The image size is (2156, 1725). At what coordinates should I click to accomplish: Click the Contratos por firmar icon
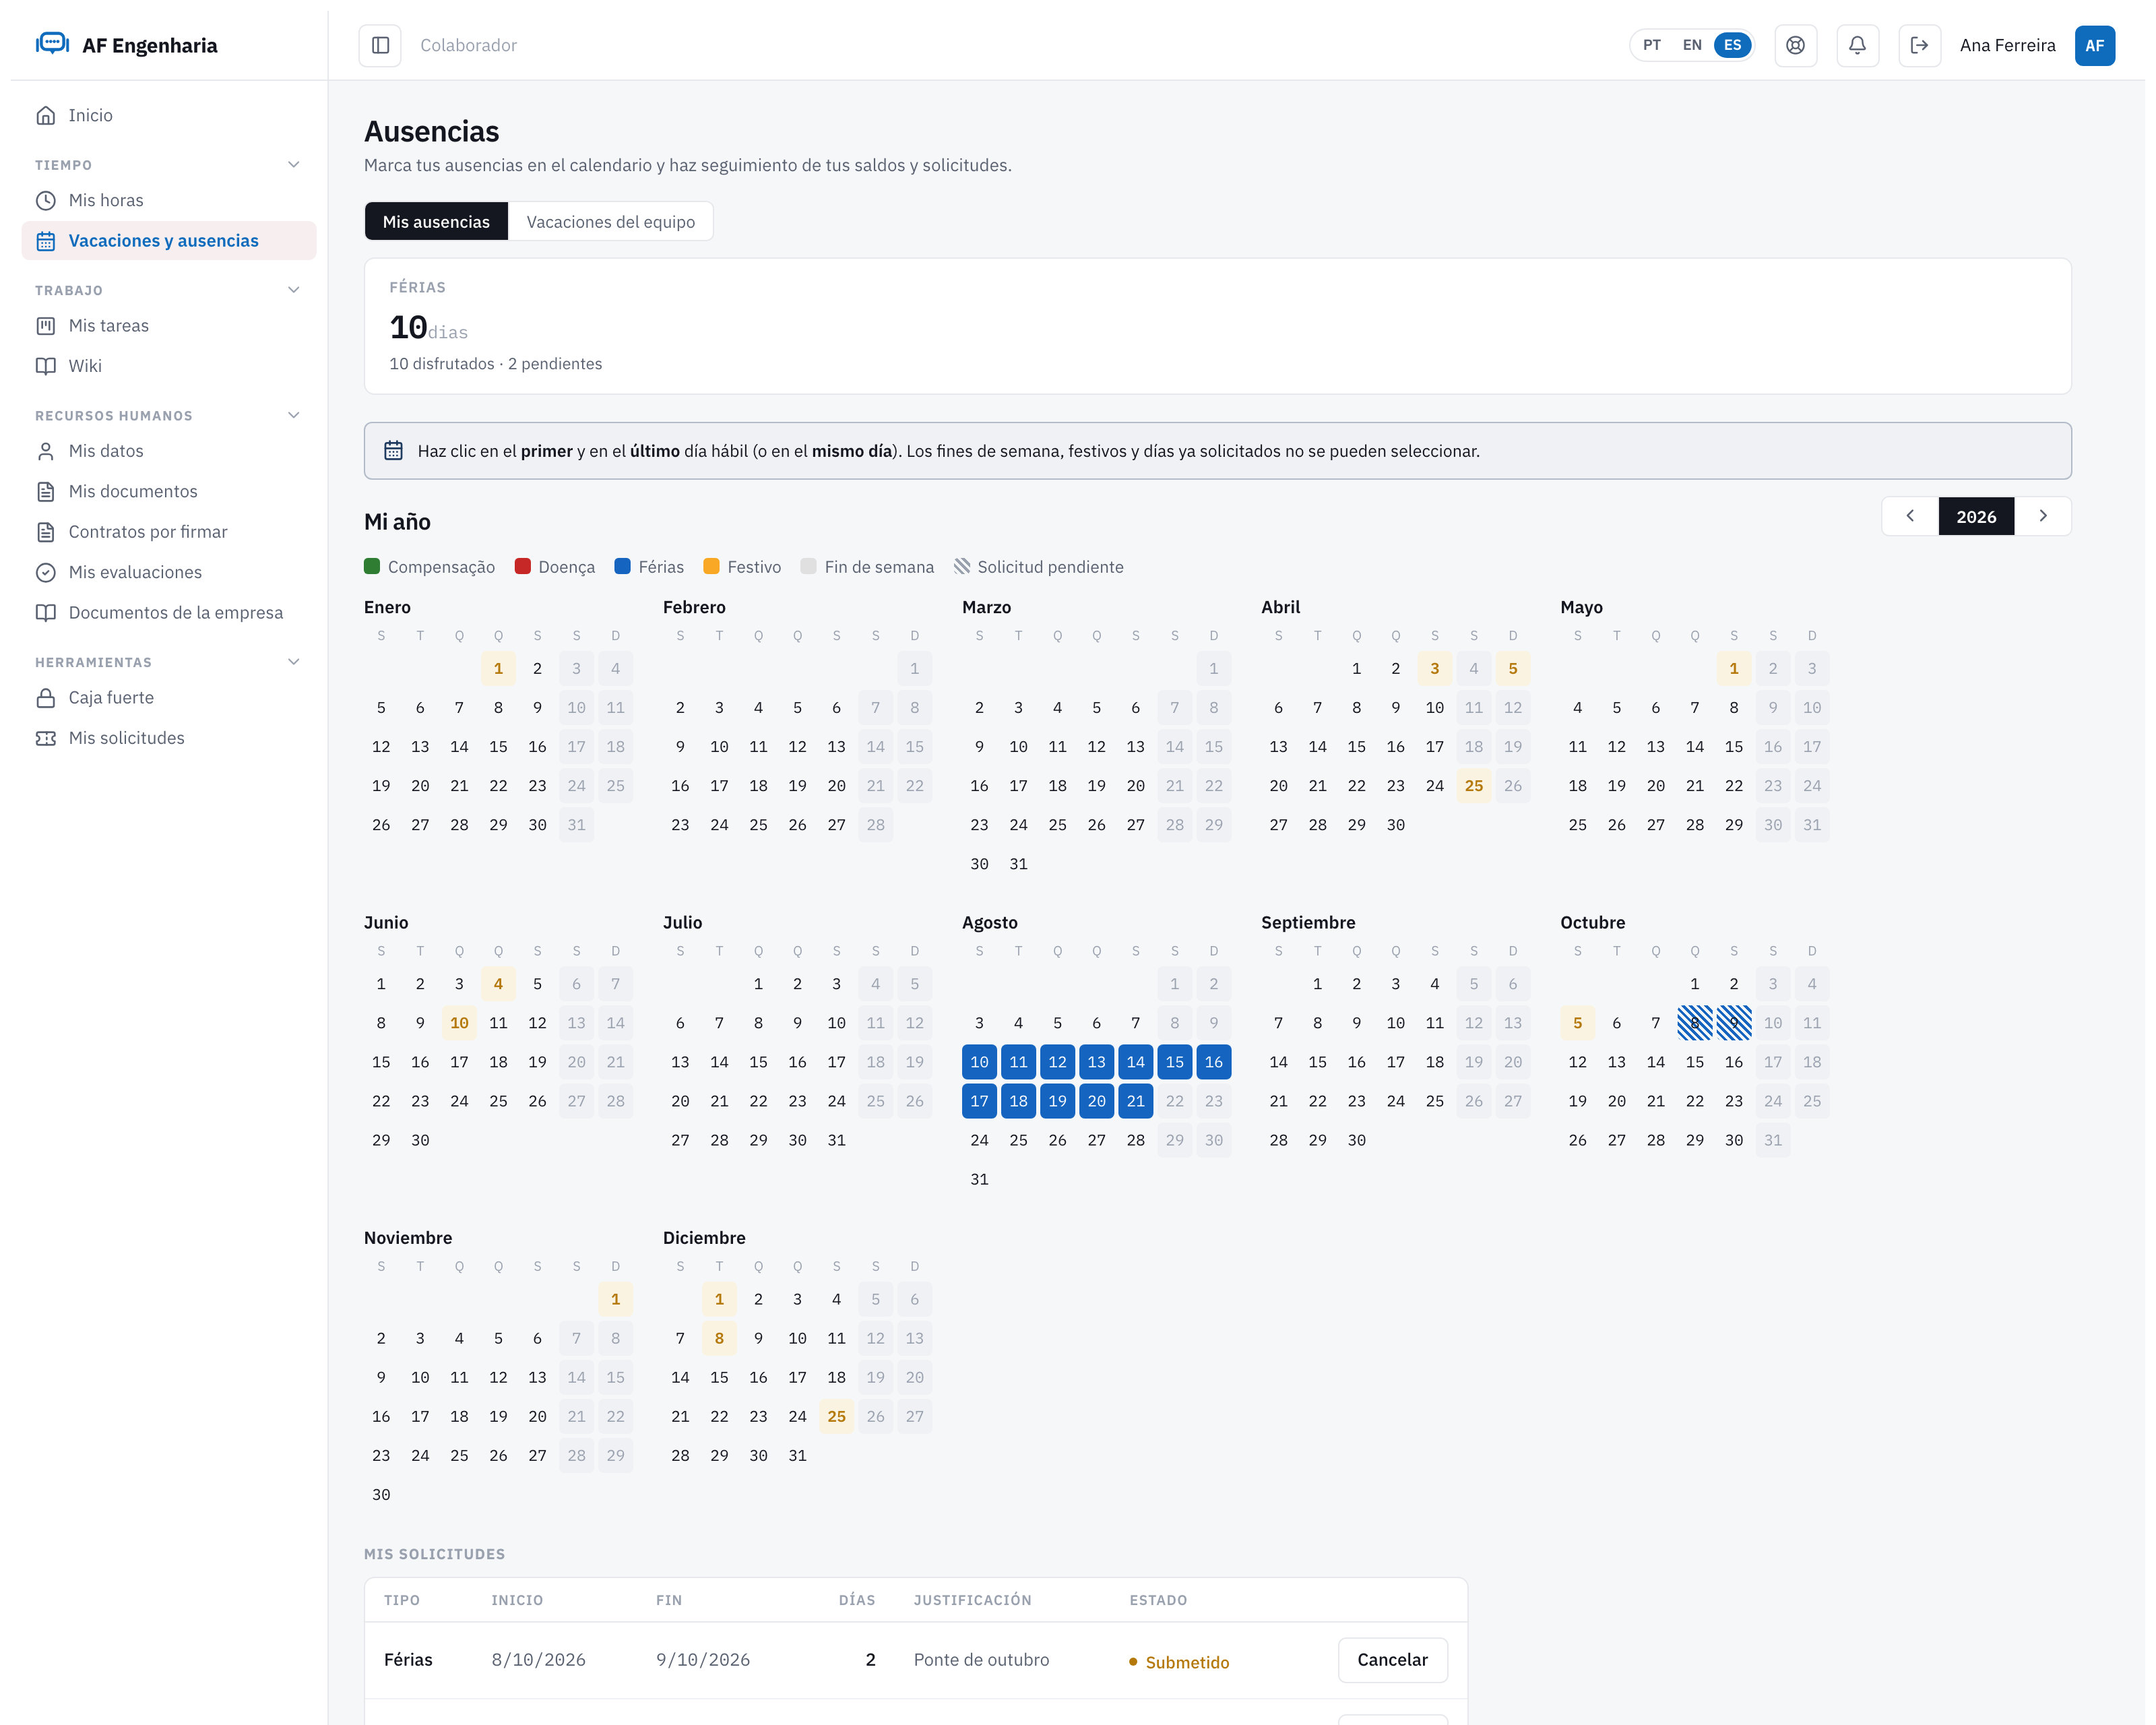pos(46,532)
